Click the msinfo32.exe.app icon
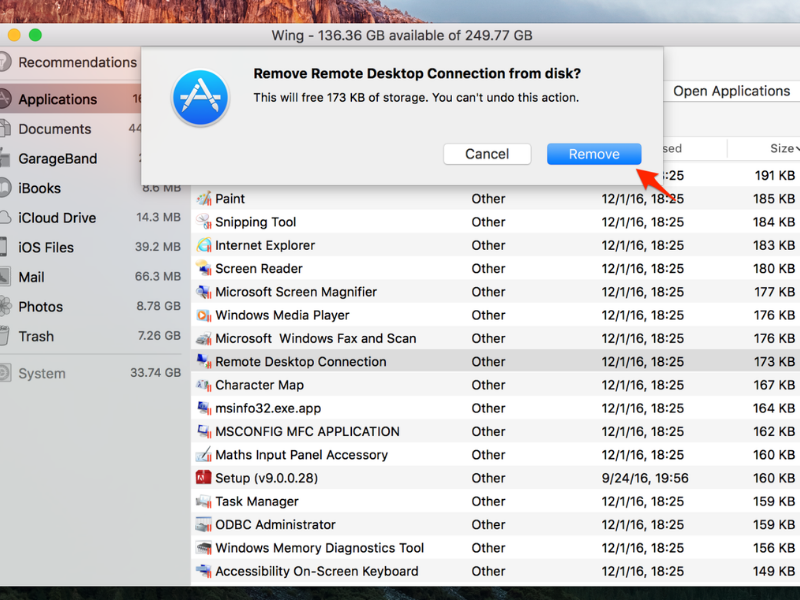Screen dimensions: 800x600 coord(204,408)
